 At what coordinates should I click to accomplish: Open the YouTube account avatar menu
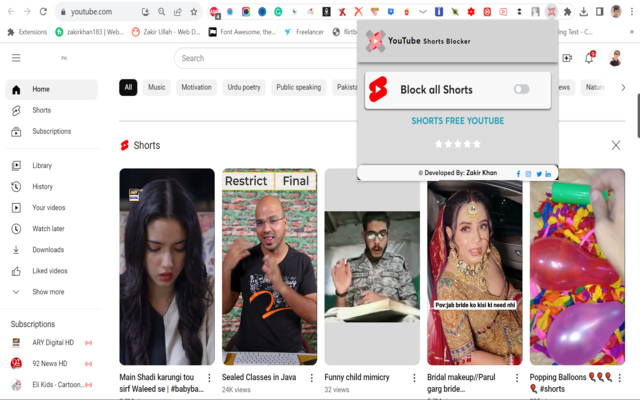click(x=615, y=58)
